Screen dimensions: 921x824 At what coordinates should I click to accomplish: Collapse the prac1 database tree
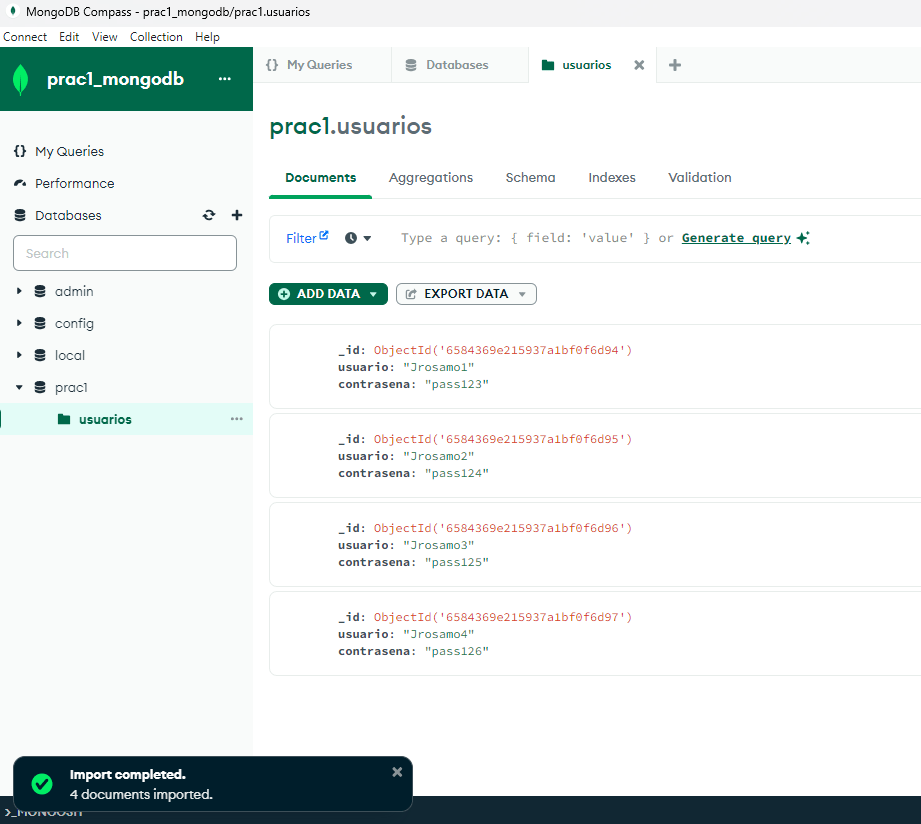19,387
